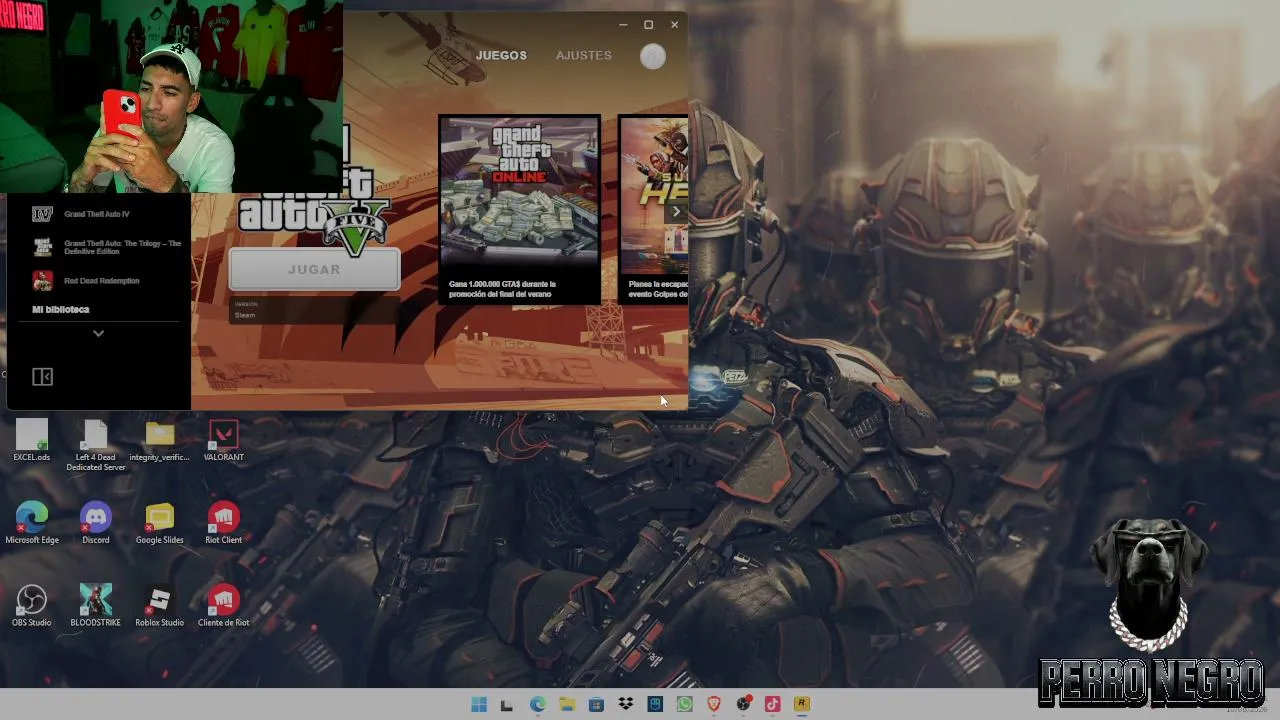
Task: Open the Steam version dropdown
Action: [314, 310]
